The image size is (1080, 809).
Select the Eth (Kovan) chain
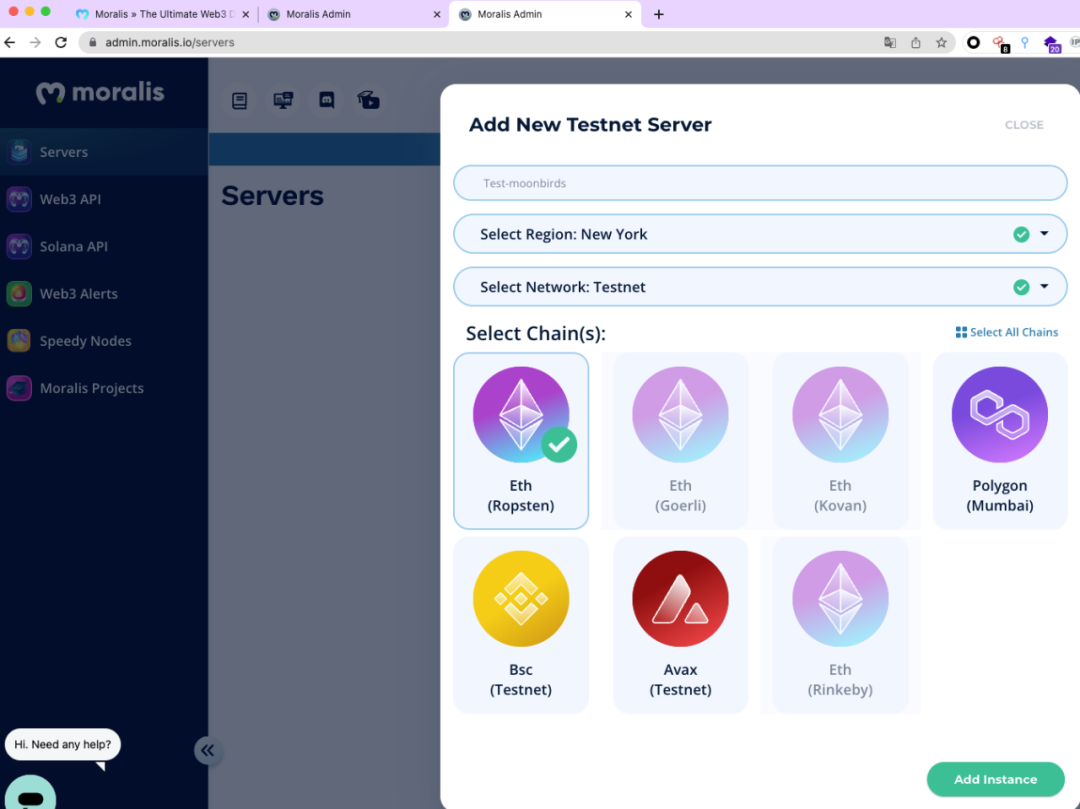tap(840, 441)
